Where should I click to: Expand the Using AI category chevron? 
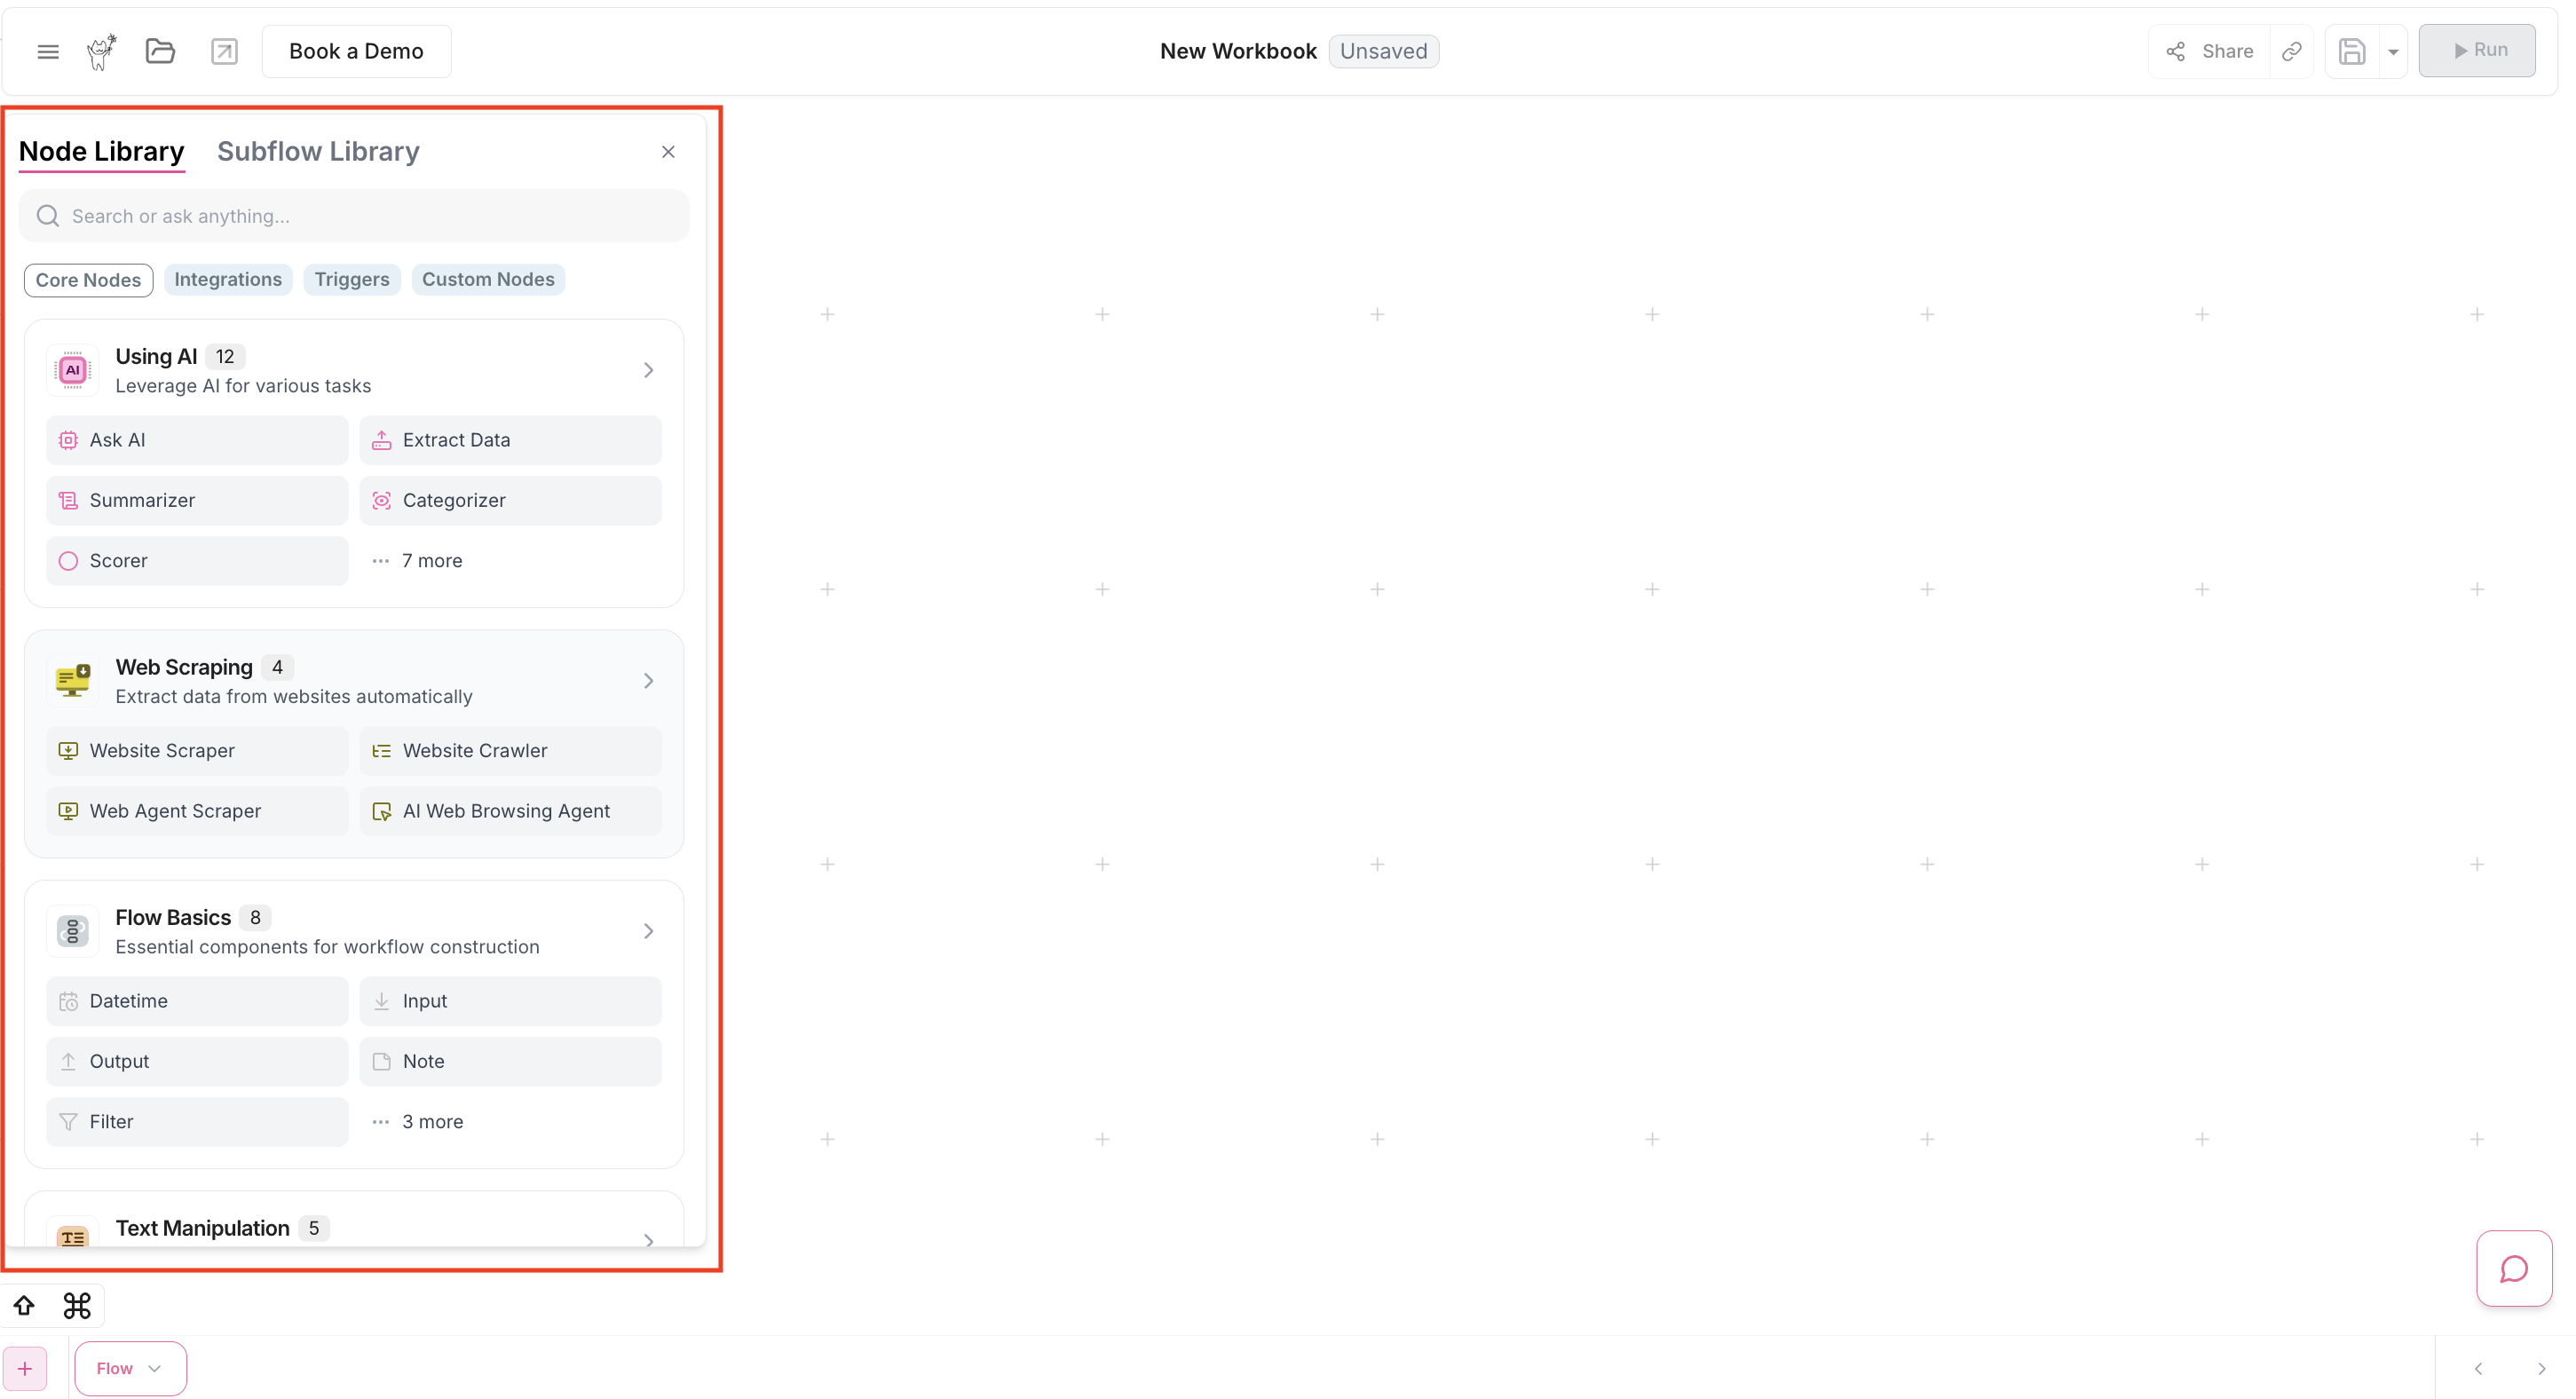pyautogui.click(x=648, y=370)
